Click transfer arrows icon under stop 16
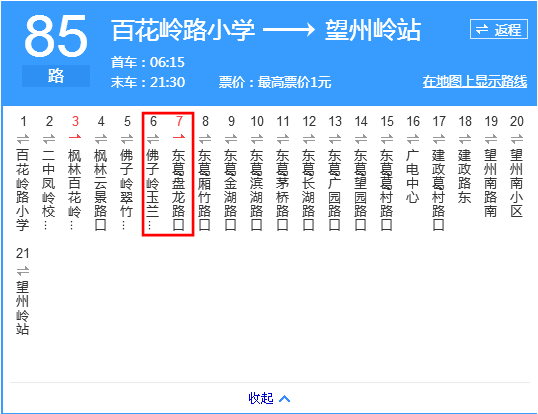 [x=413, y=139]
